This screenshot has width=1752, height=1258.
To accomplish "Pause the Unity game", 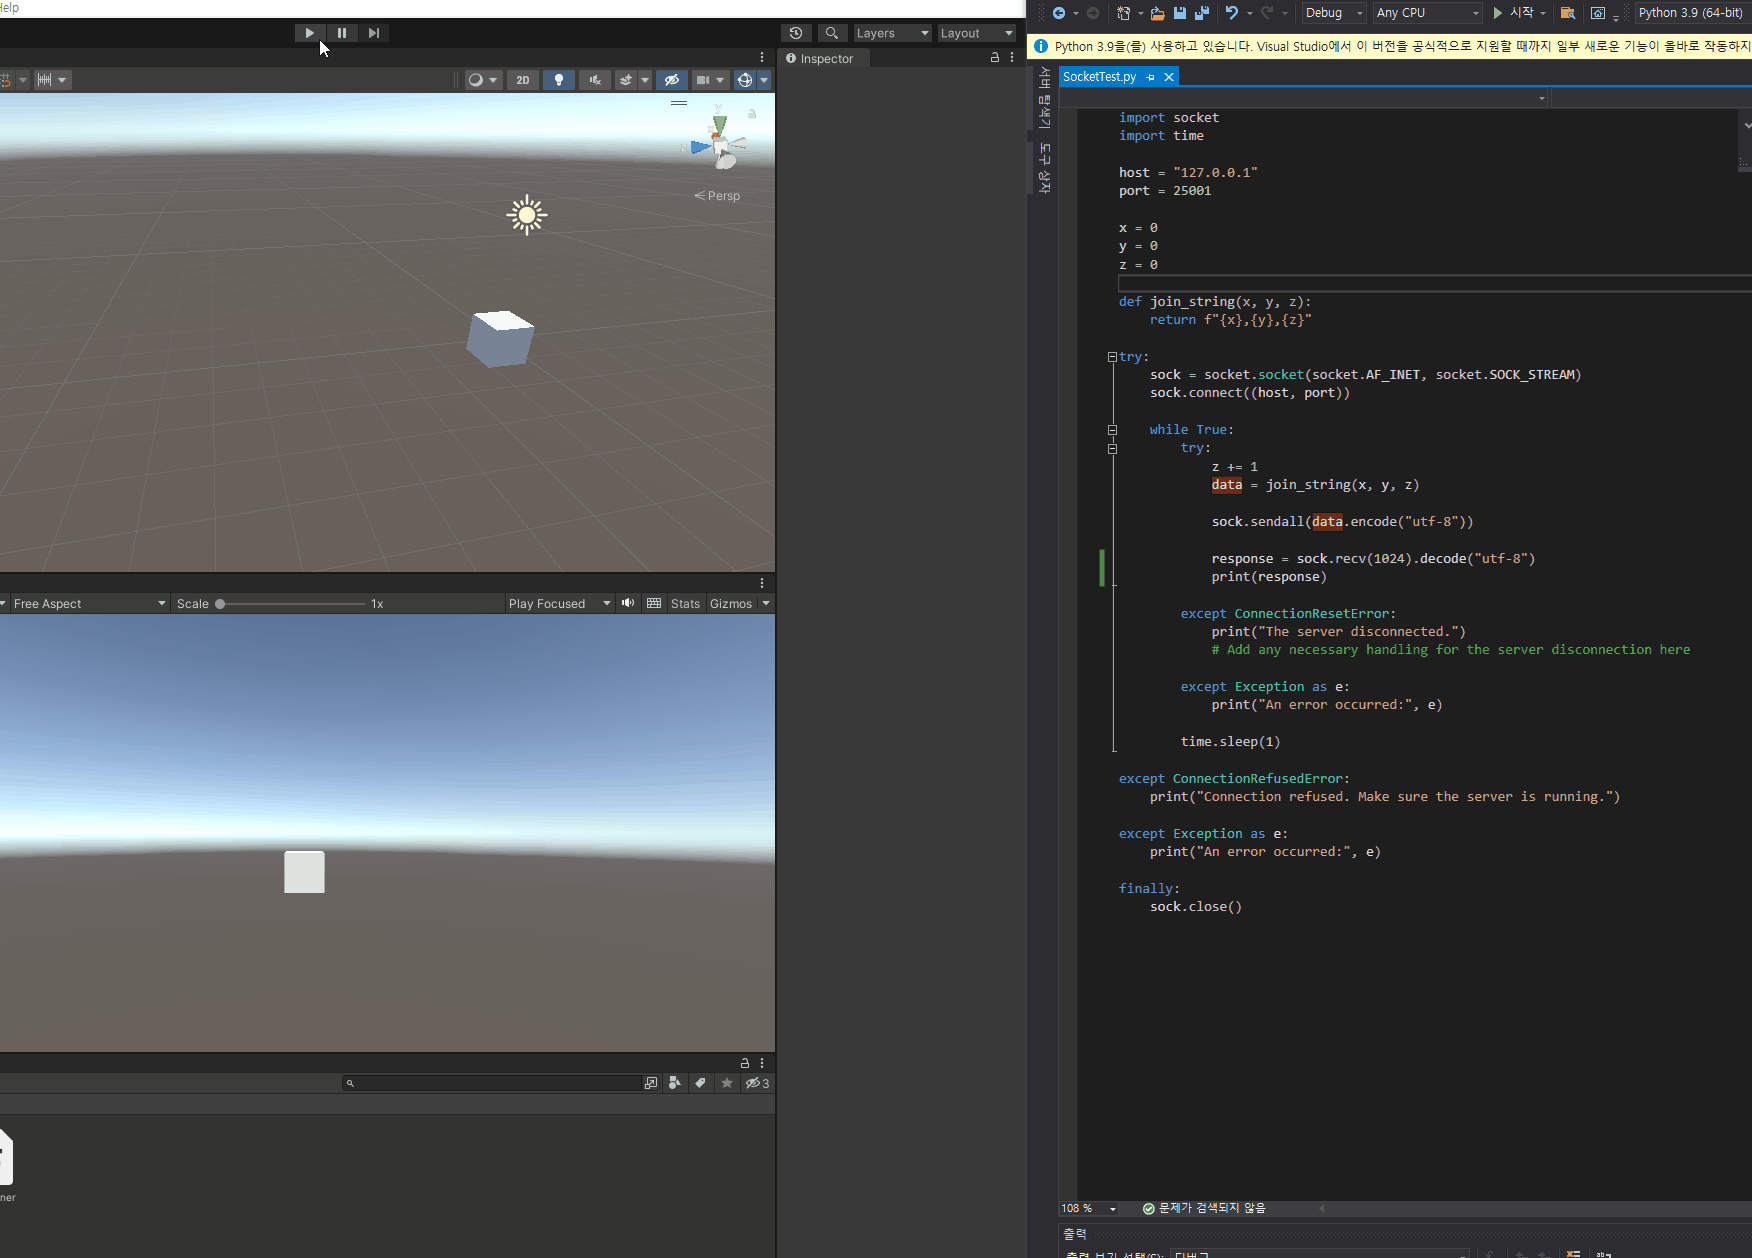I will click(x=342, y=33).
